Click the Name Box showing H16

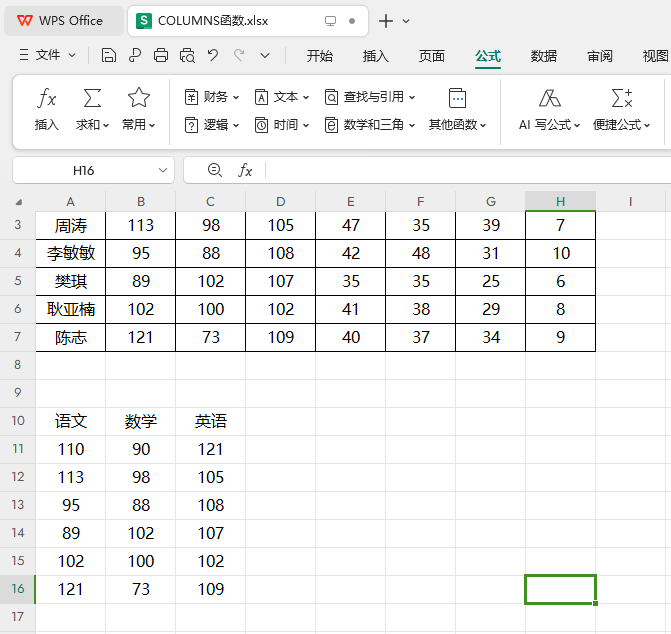click(83, 171)
